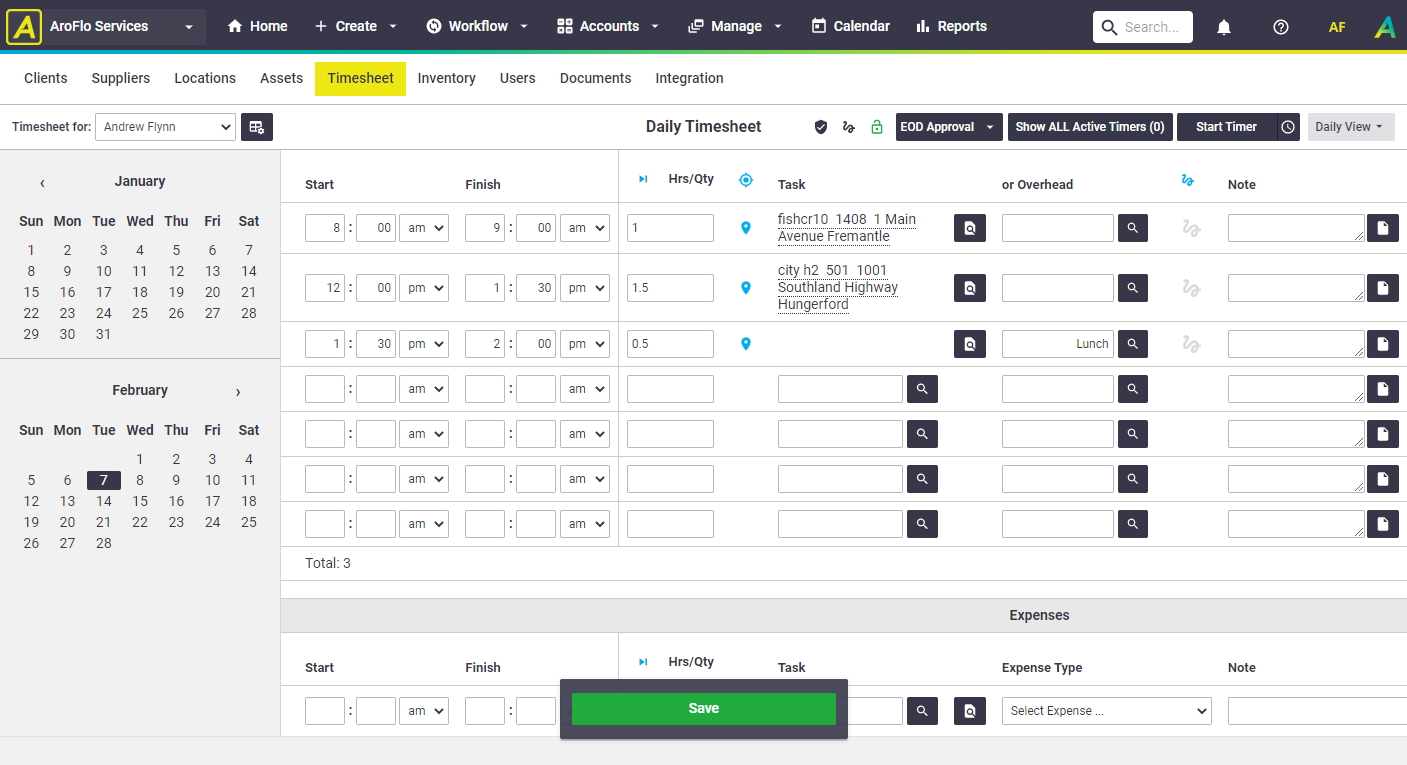Switch to the Clients tab
Screen dimensions: 1407x765
[46, 78]
